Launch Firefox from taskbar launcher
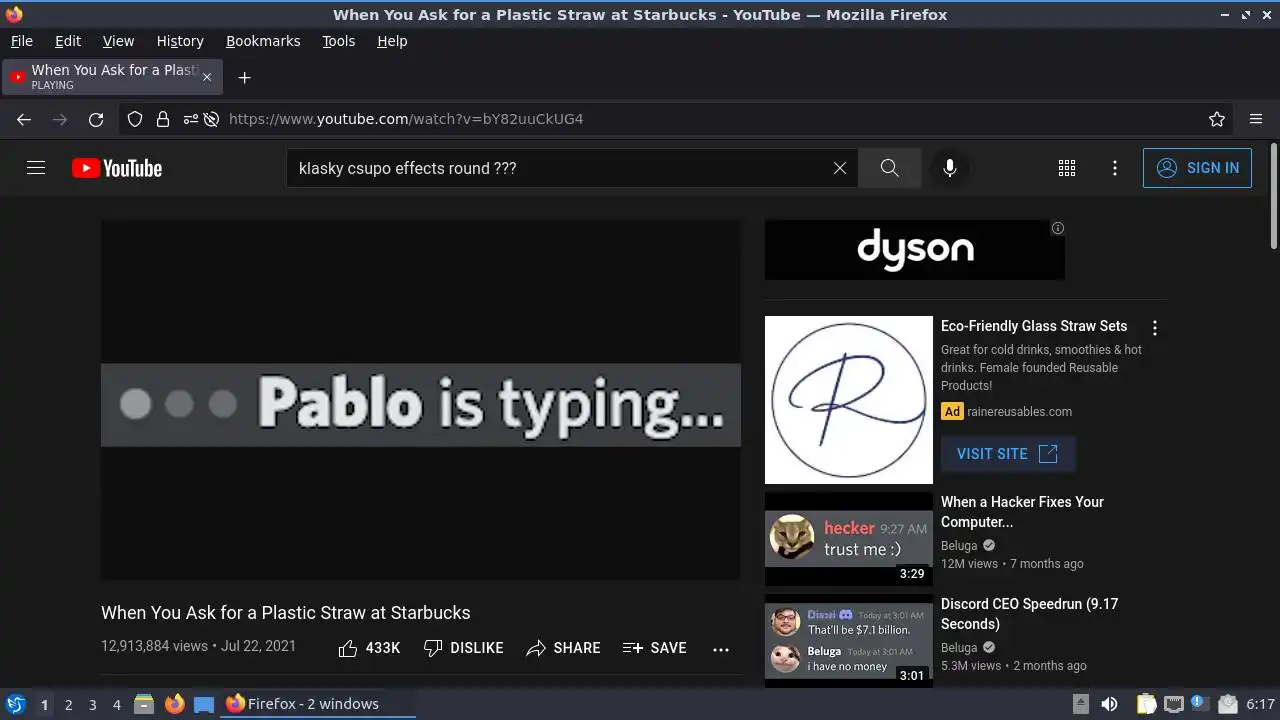This screenshot has height=720, width=1280. [x=174, y=704]
